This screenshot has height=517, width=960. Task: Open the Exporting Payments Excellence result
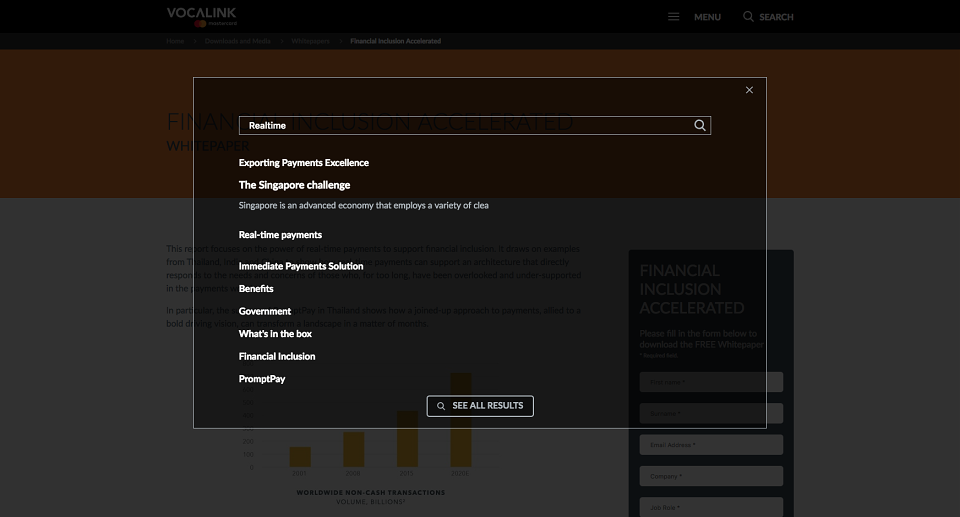click(304, 163)
